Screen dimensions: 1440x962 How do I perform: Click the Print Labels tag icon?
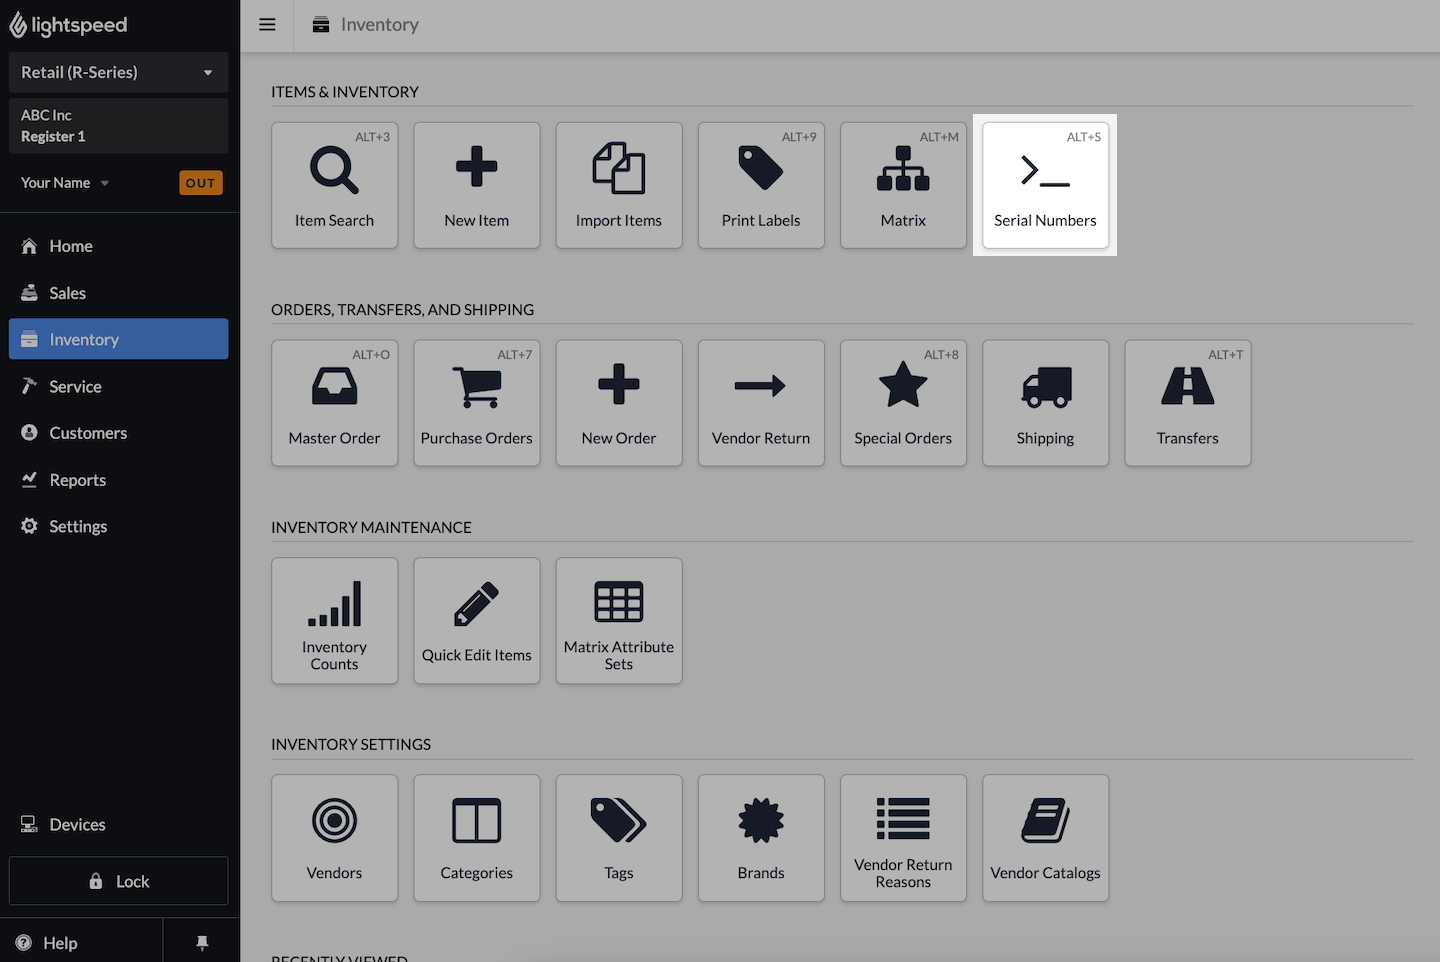pos(760,168)
